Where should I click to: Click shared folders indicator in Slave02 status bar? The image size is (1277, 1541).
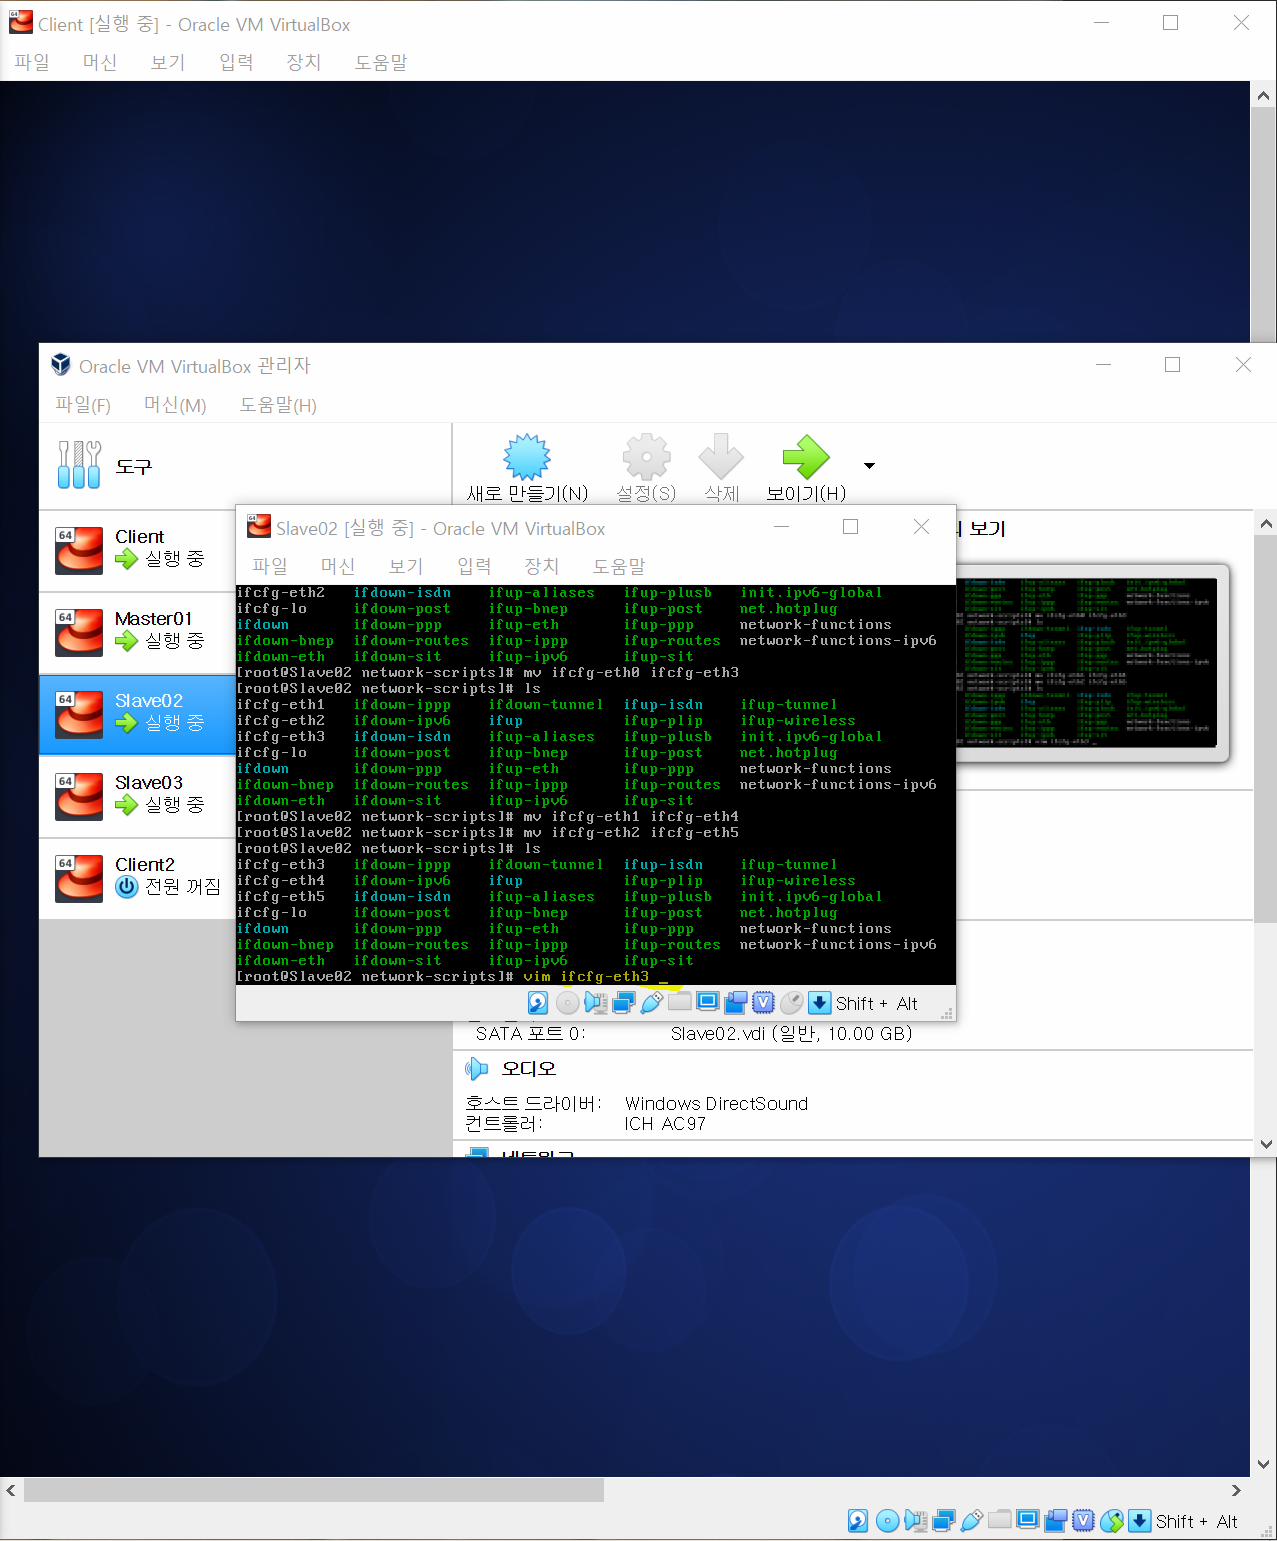tap(680, 1002)
